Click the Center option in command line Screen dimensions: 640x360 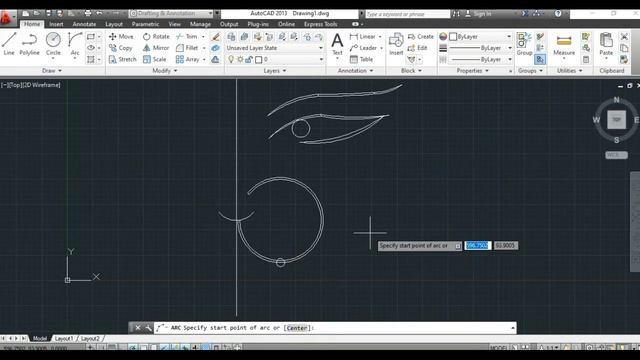click(297, 328)
